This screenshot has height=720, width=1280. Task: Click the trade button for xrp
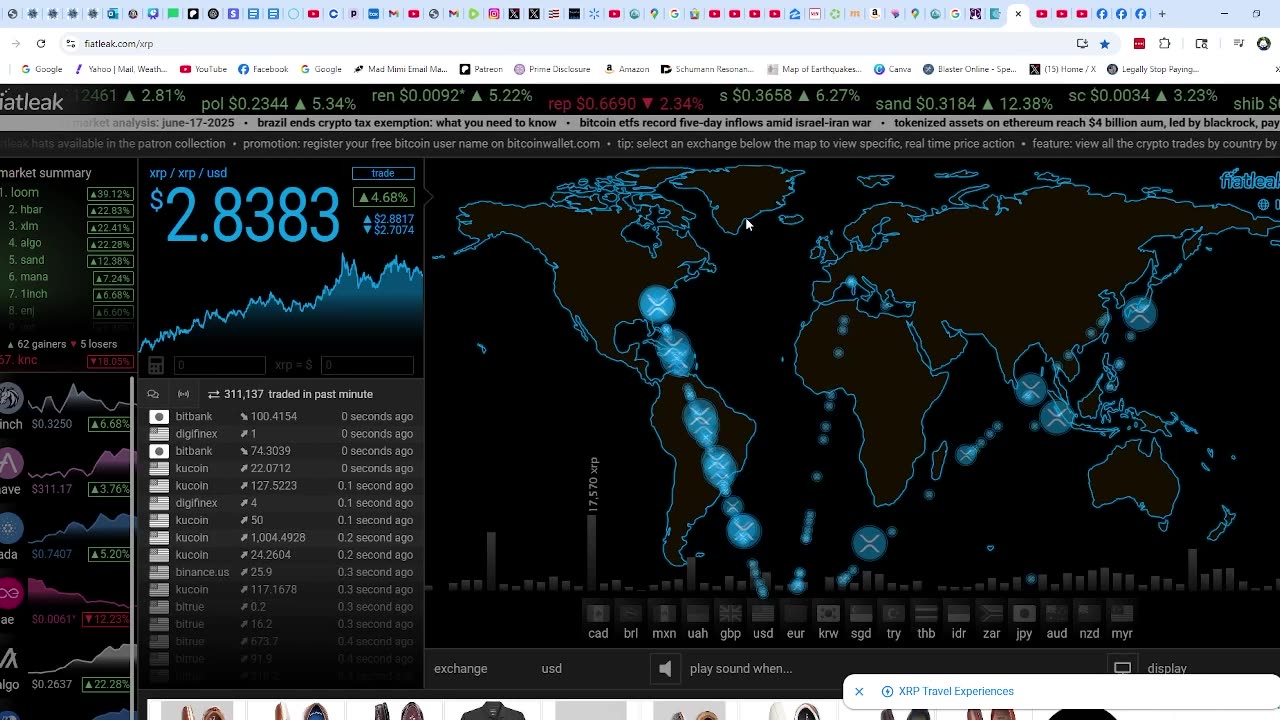[x=383, y=173]
